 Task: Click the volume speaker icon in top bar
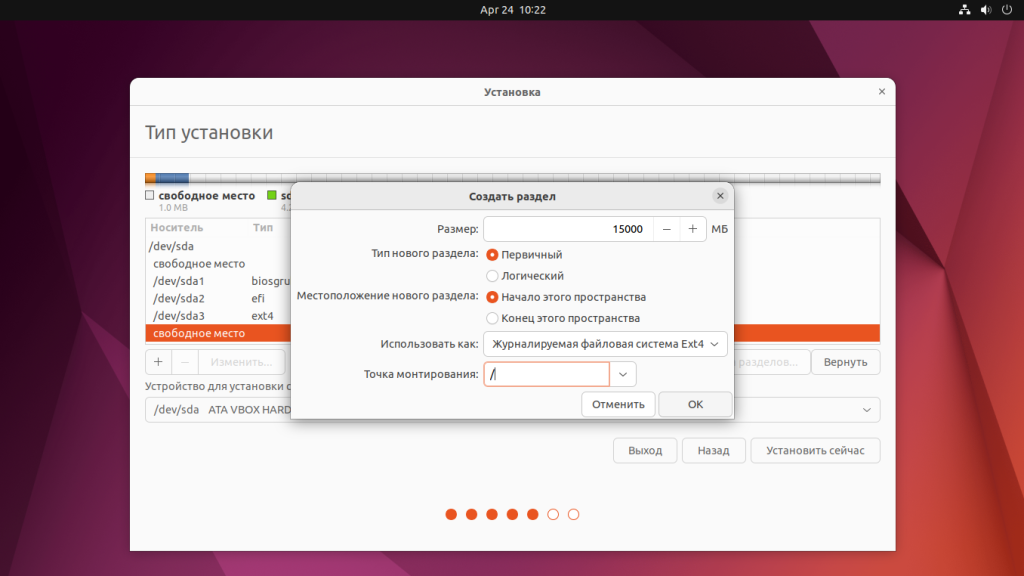coord(985,10)
